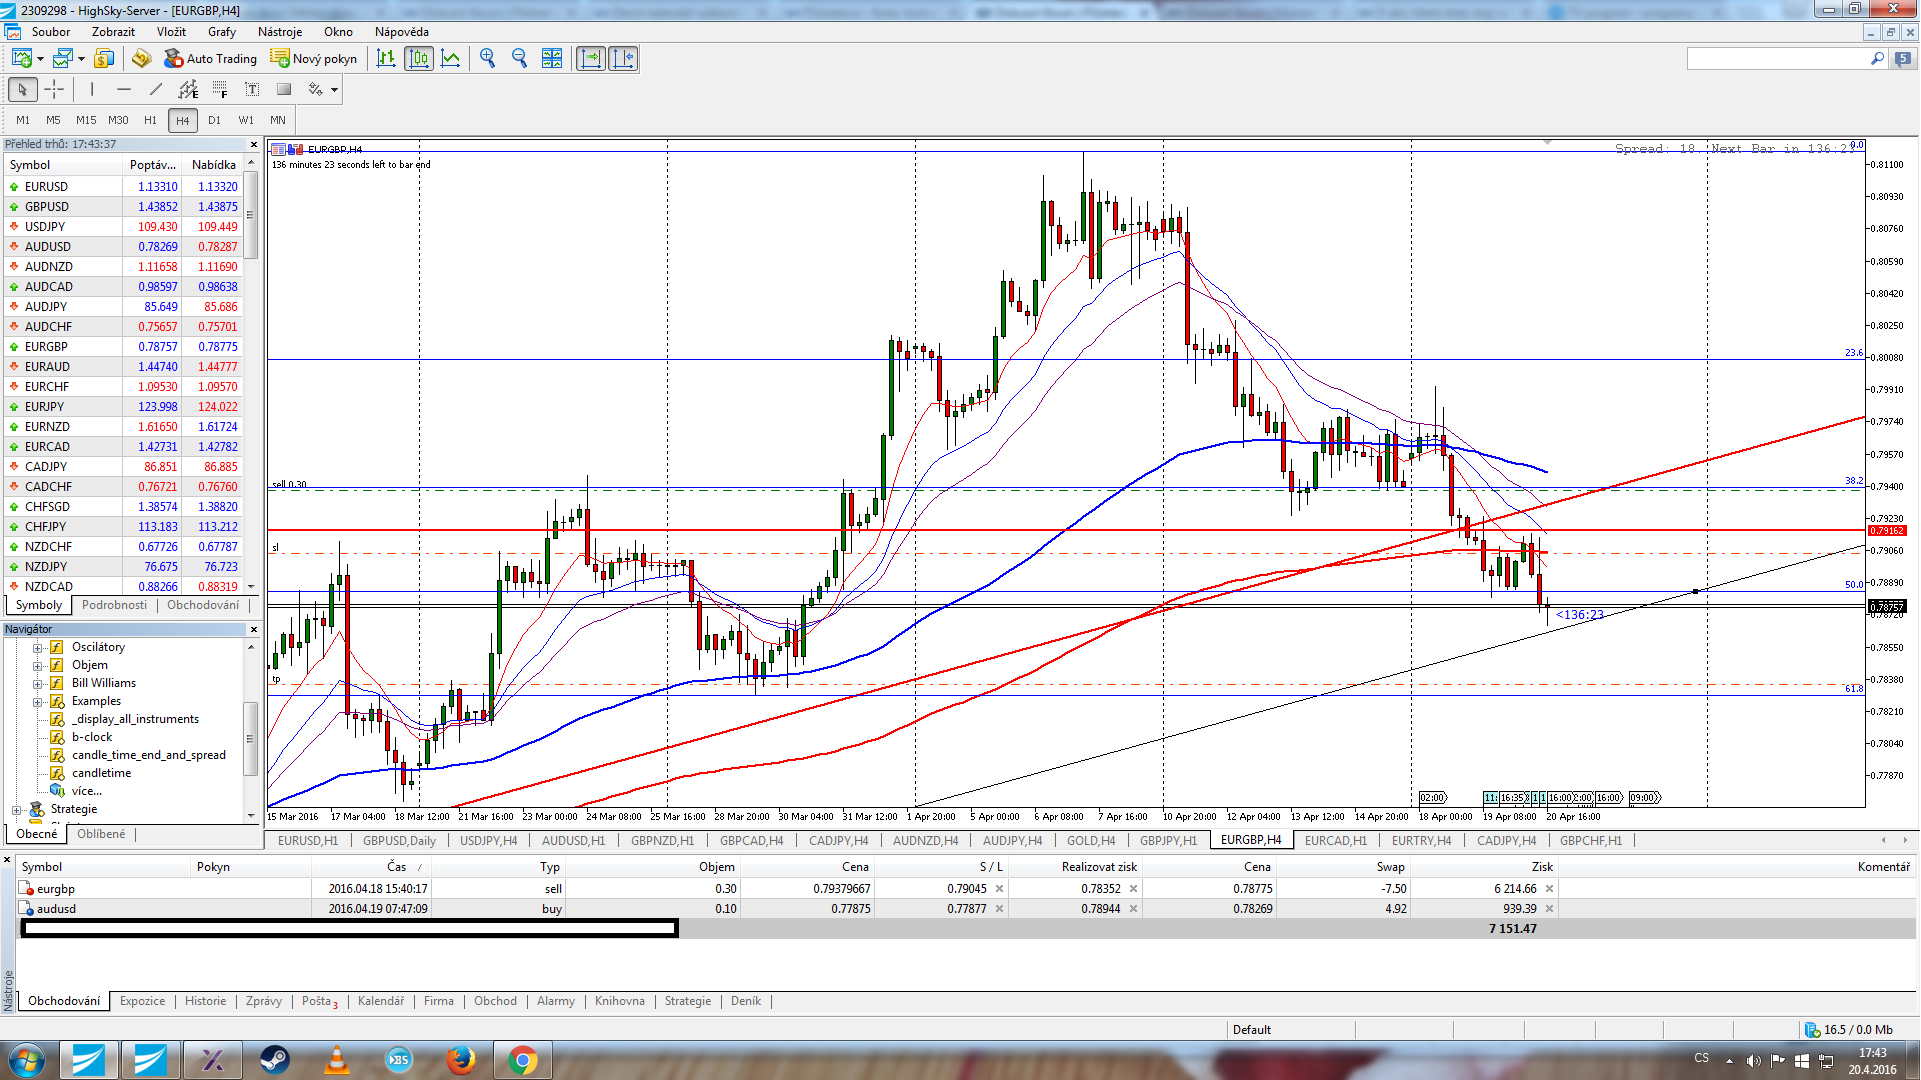Launch Firefox from the taskbar
Image resolution: width=1921 pixels, height=1080 pixels.
tap(460, 1060)
